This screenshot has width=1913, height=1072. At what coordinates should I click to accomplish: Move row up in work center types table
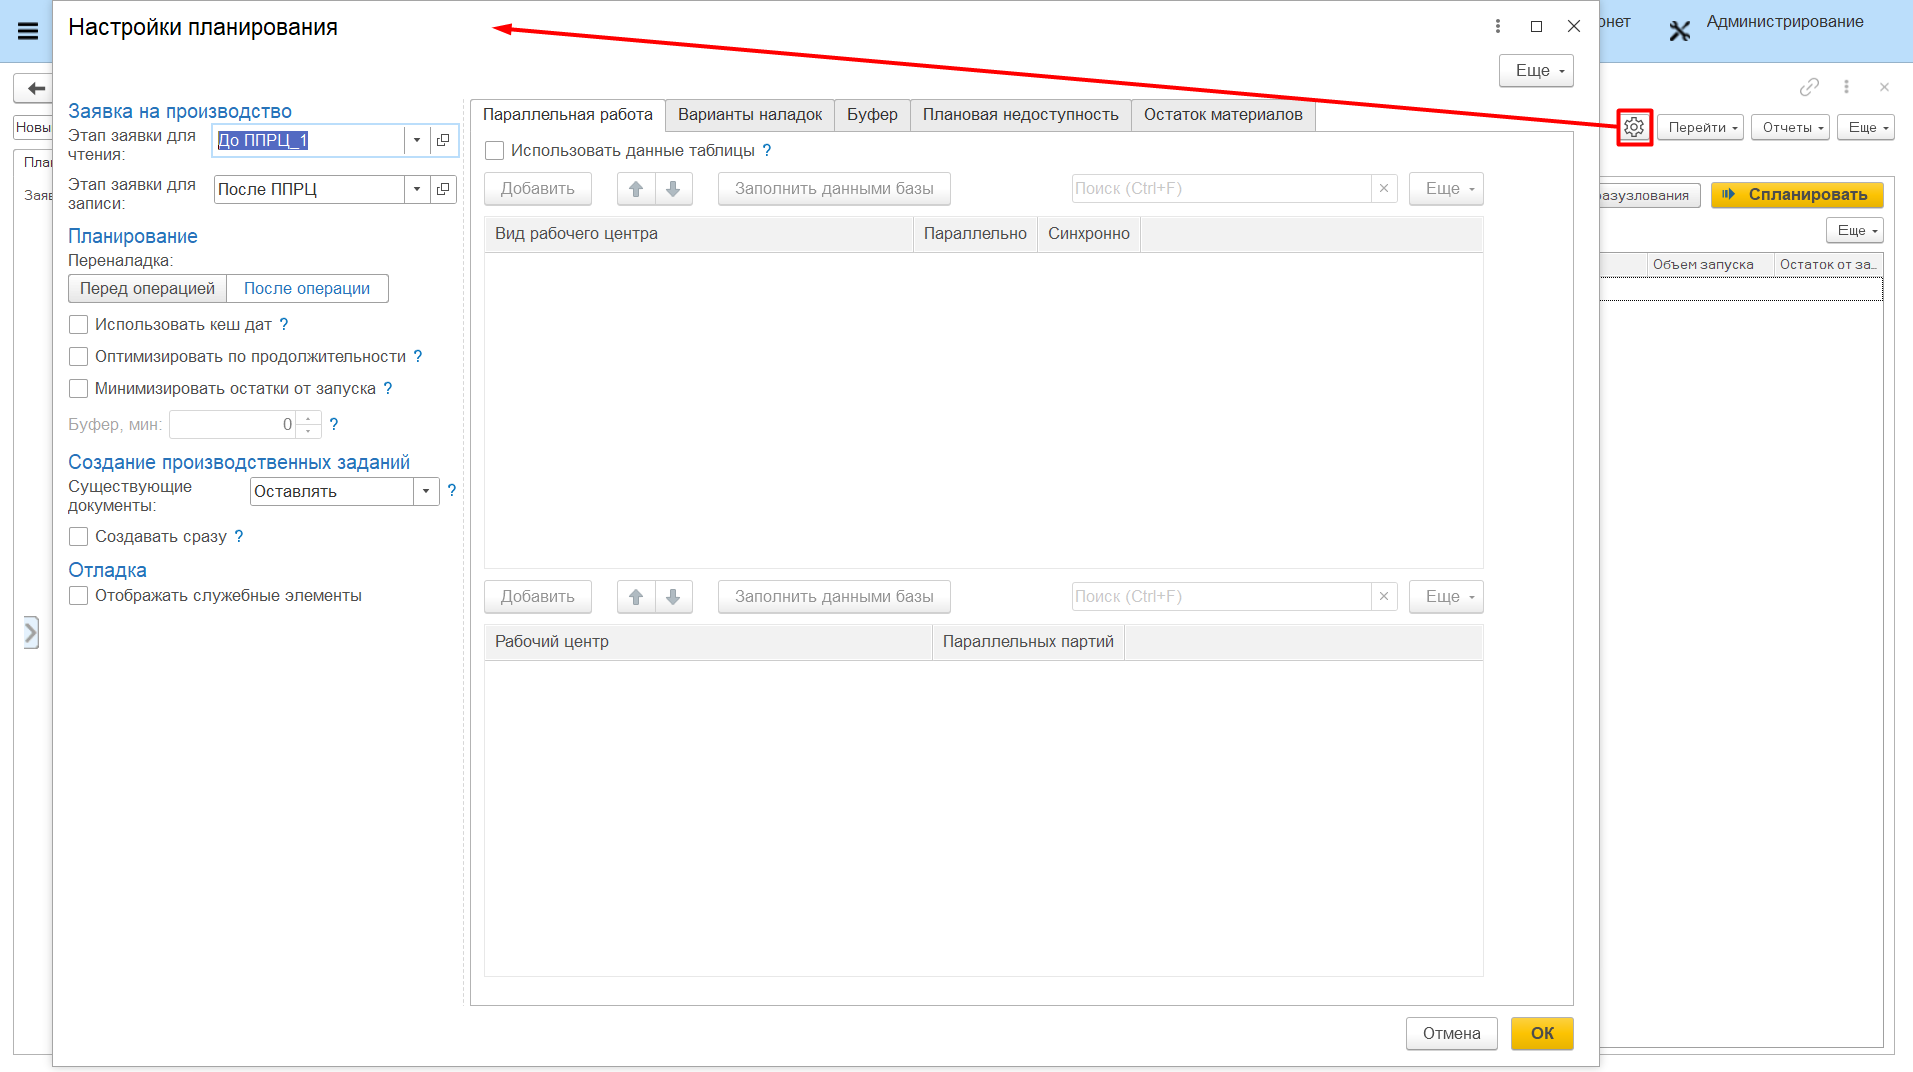[x=636, y=189]
